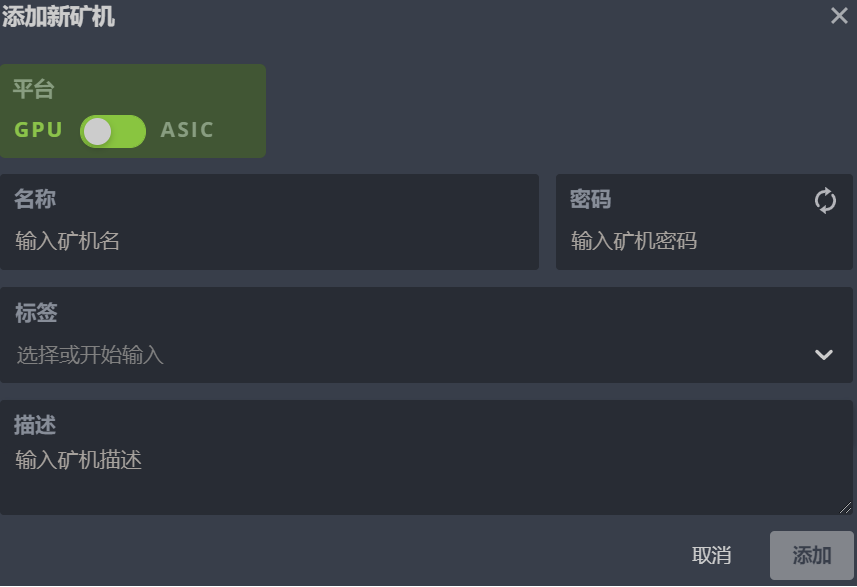Click the 添加 button to add miner

[811, 555]
